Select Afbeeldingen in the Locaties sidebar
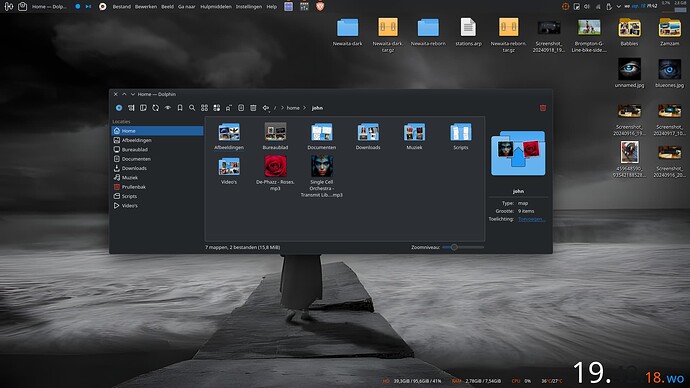This screenshot has width=690, height=388. coord(158,140)
